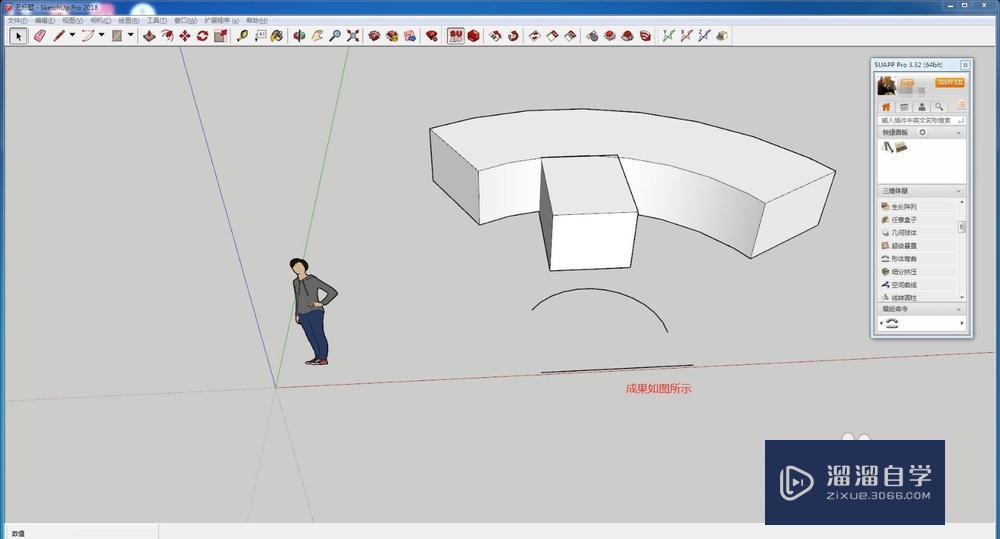Image resolution: width=1000 pixels, height=539 pixels.
Task: Collapse the 最近命令 section in SUAPP
Action: tap(959, 309)
